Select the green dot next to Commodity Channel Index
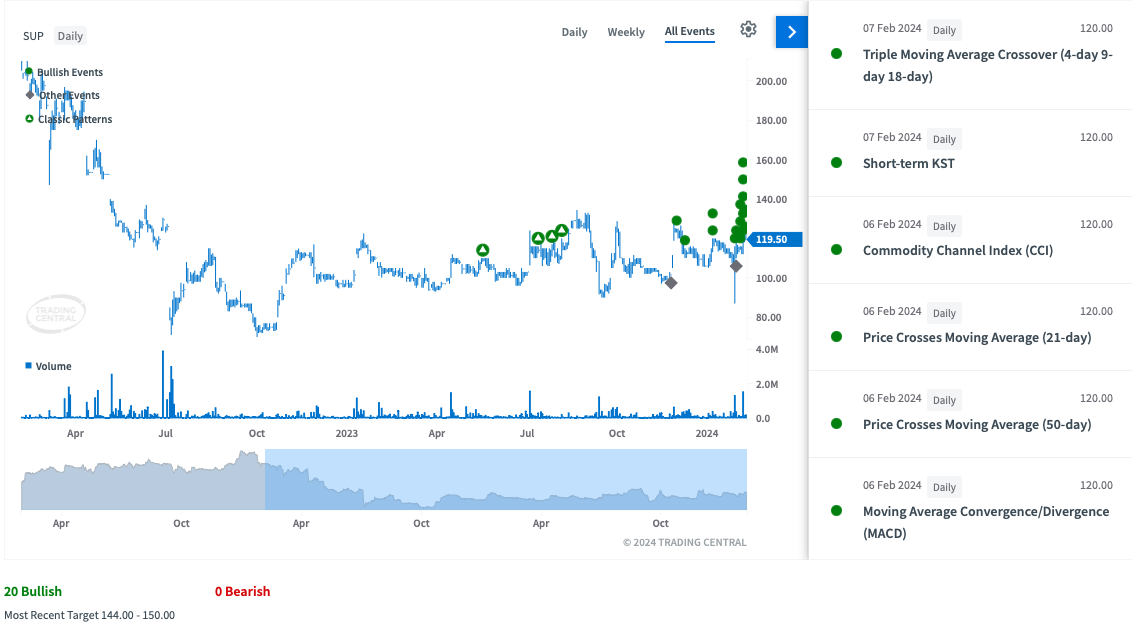1132x627 pixels. tap(837, 250)
